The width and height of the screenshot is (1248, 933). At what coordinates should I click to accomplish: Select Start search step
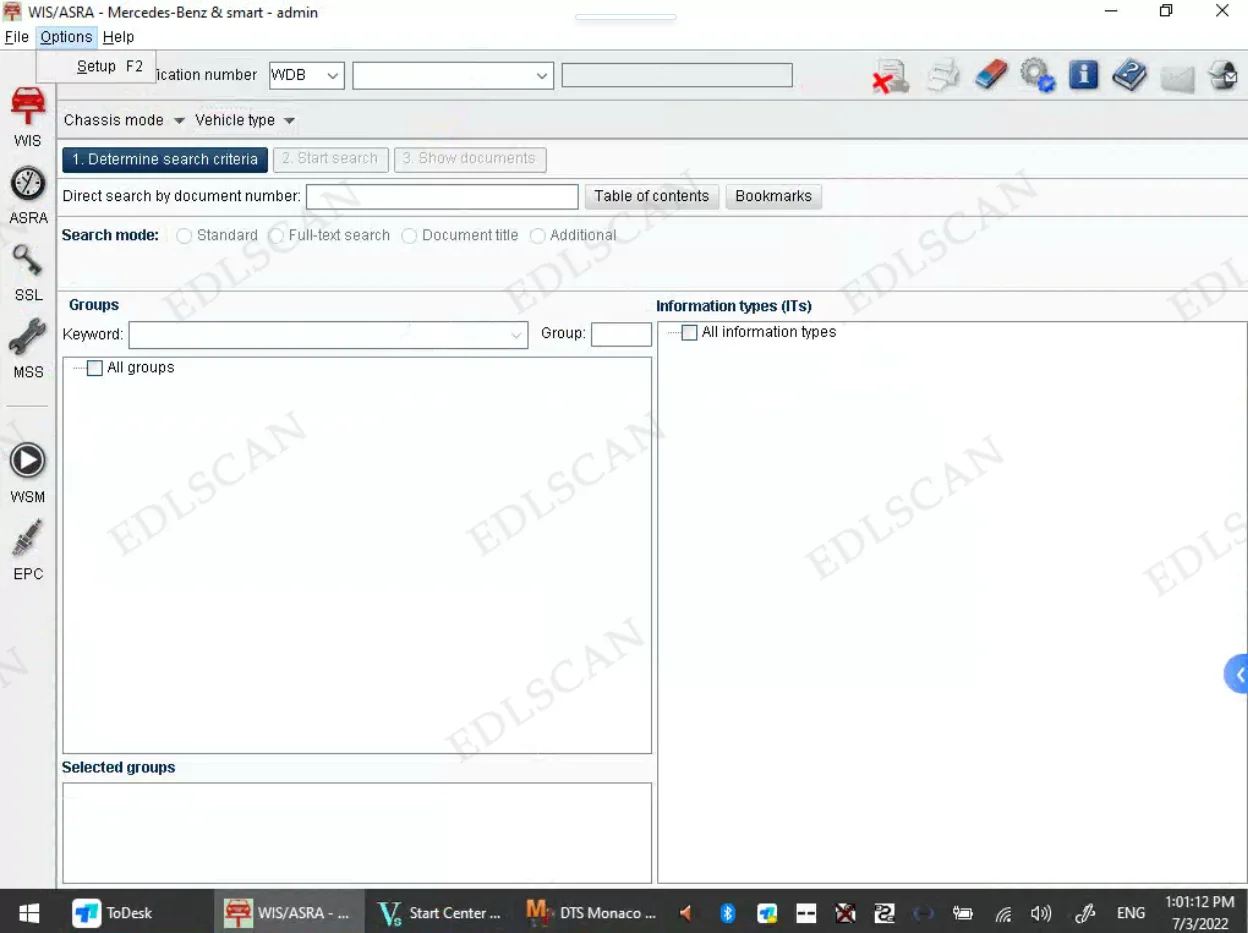330,159
